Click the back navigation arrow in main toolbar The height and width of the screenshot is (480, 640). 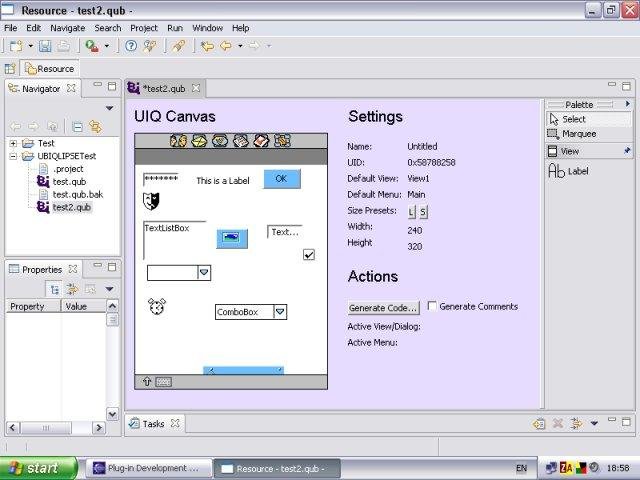[x=226, y=46]
